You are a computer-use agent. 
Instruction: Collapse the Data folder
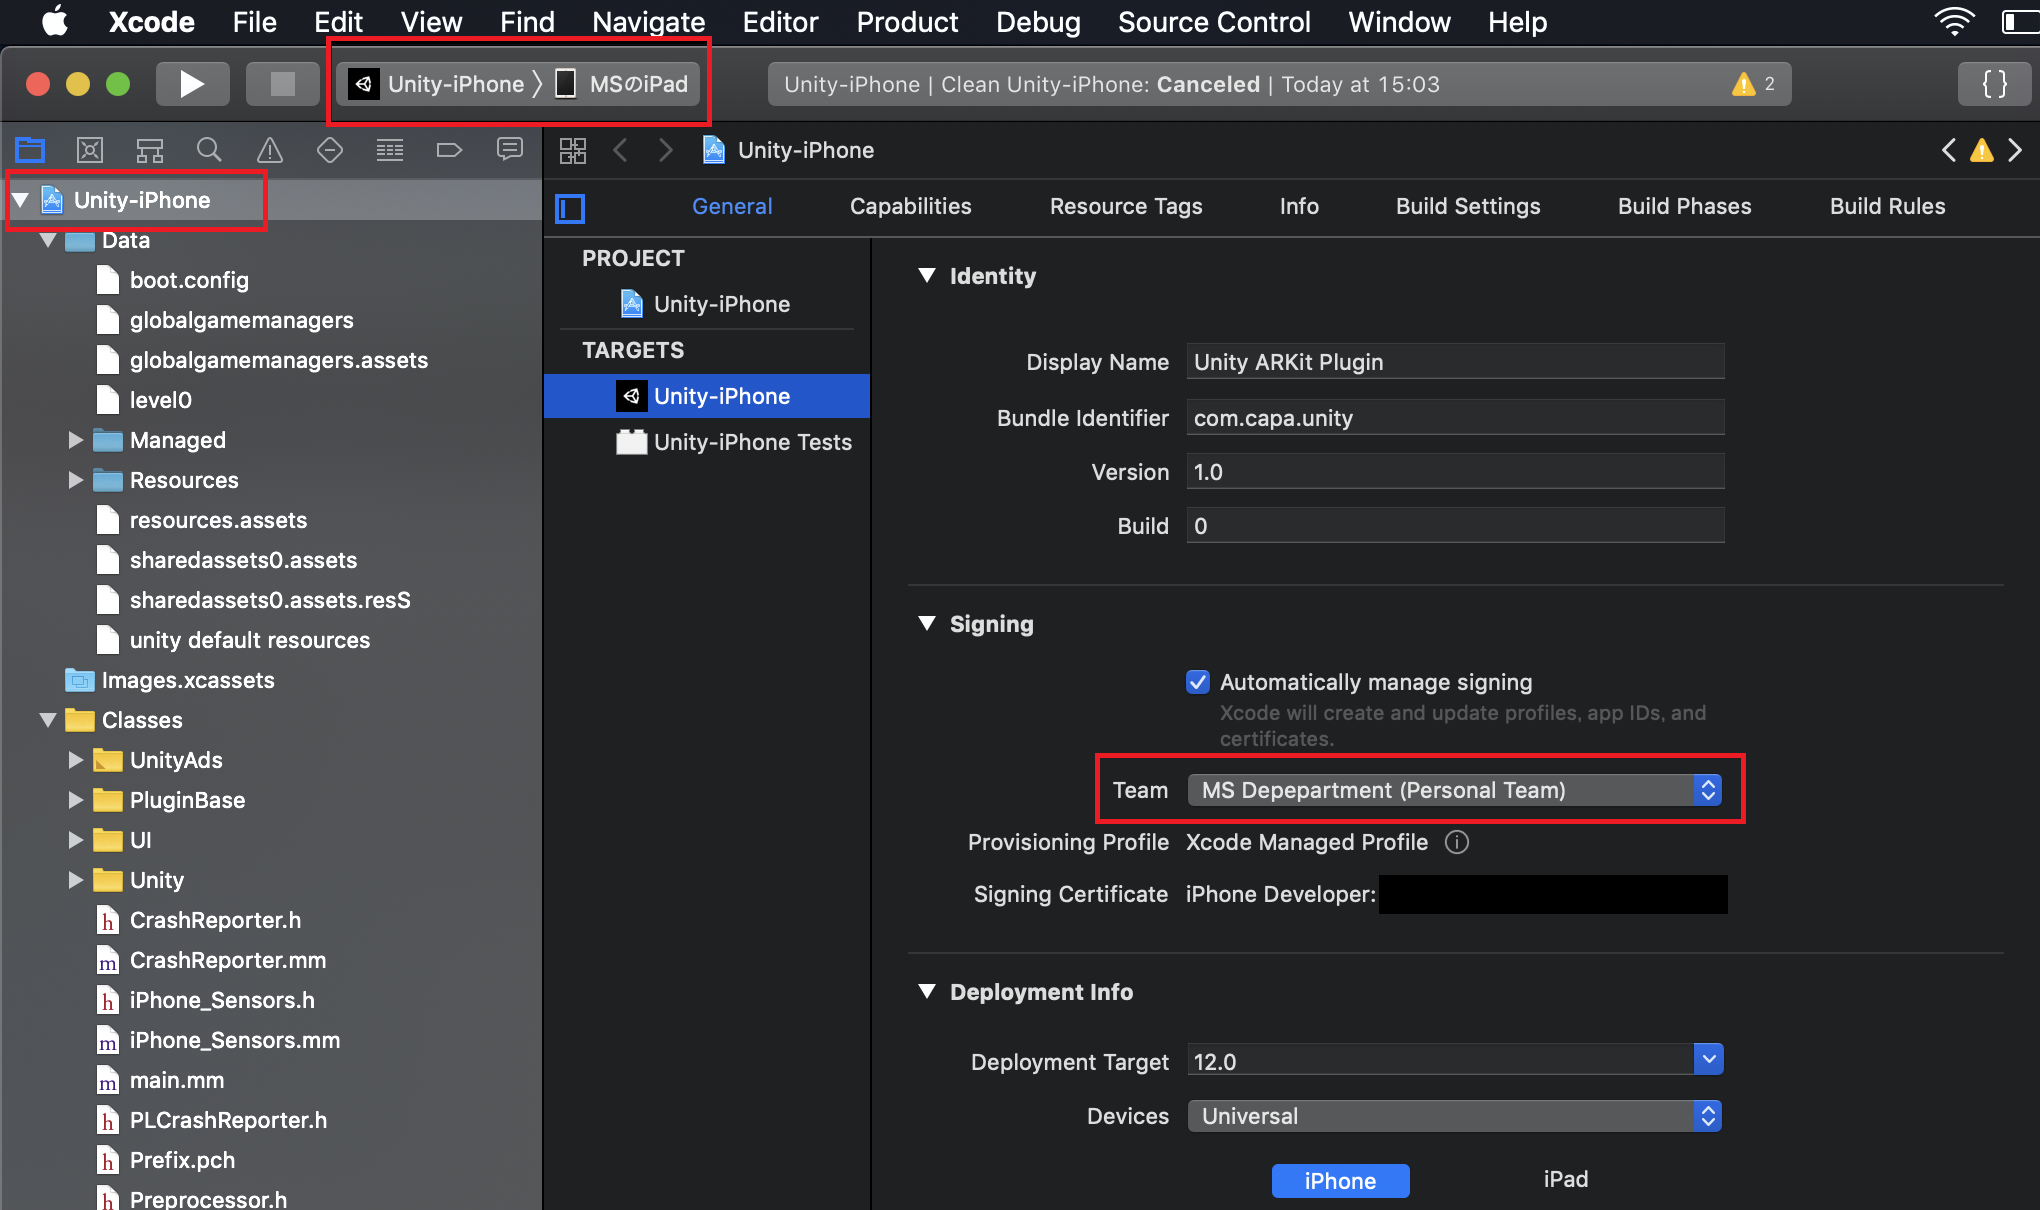click(x=48, y=240)
